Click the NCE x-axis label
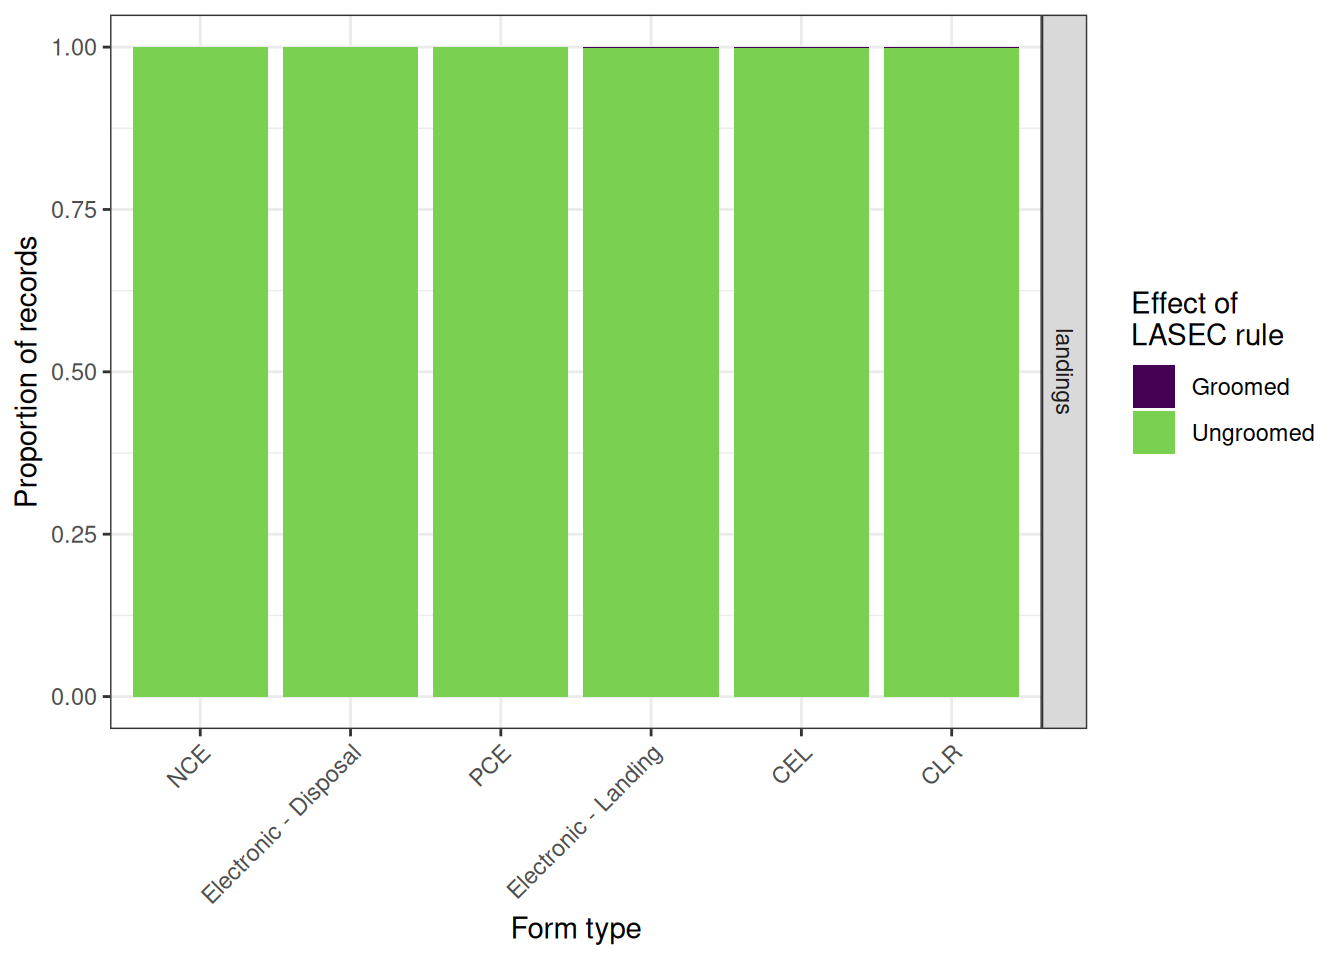 click(189, 767)
